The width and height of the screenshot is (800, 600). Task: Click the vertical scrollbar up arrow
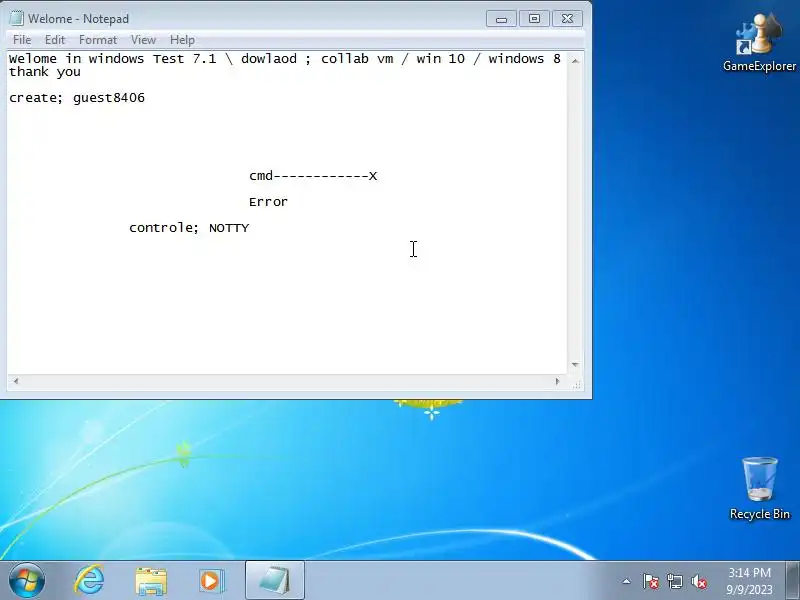point(575,61)
